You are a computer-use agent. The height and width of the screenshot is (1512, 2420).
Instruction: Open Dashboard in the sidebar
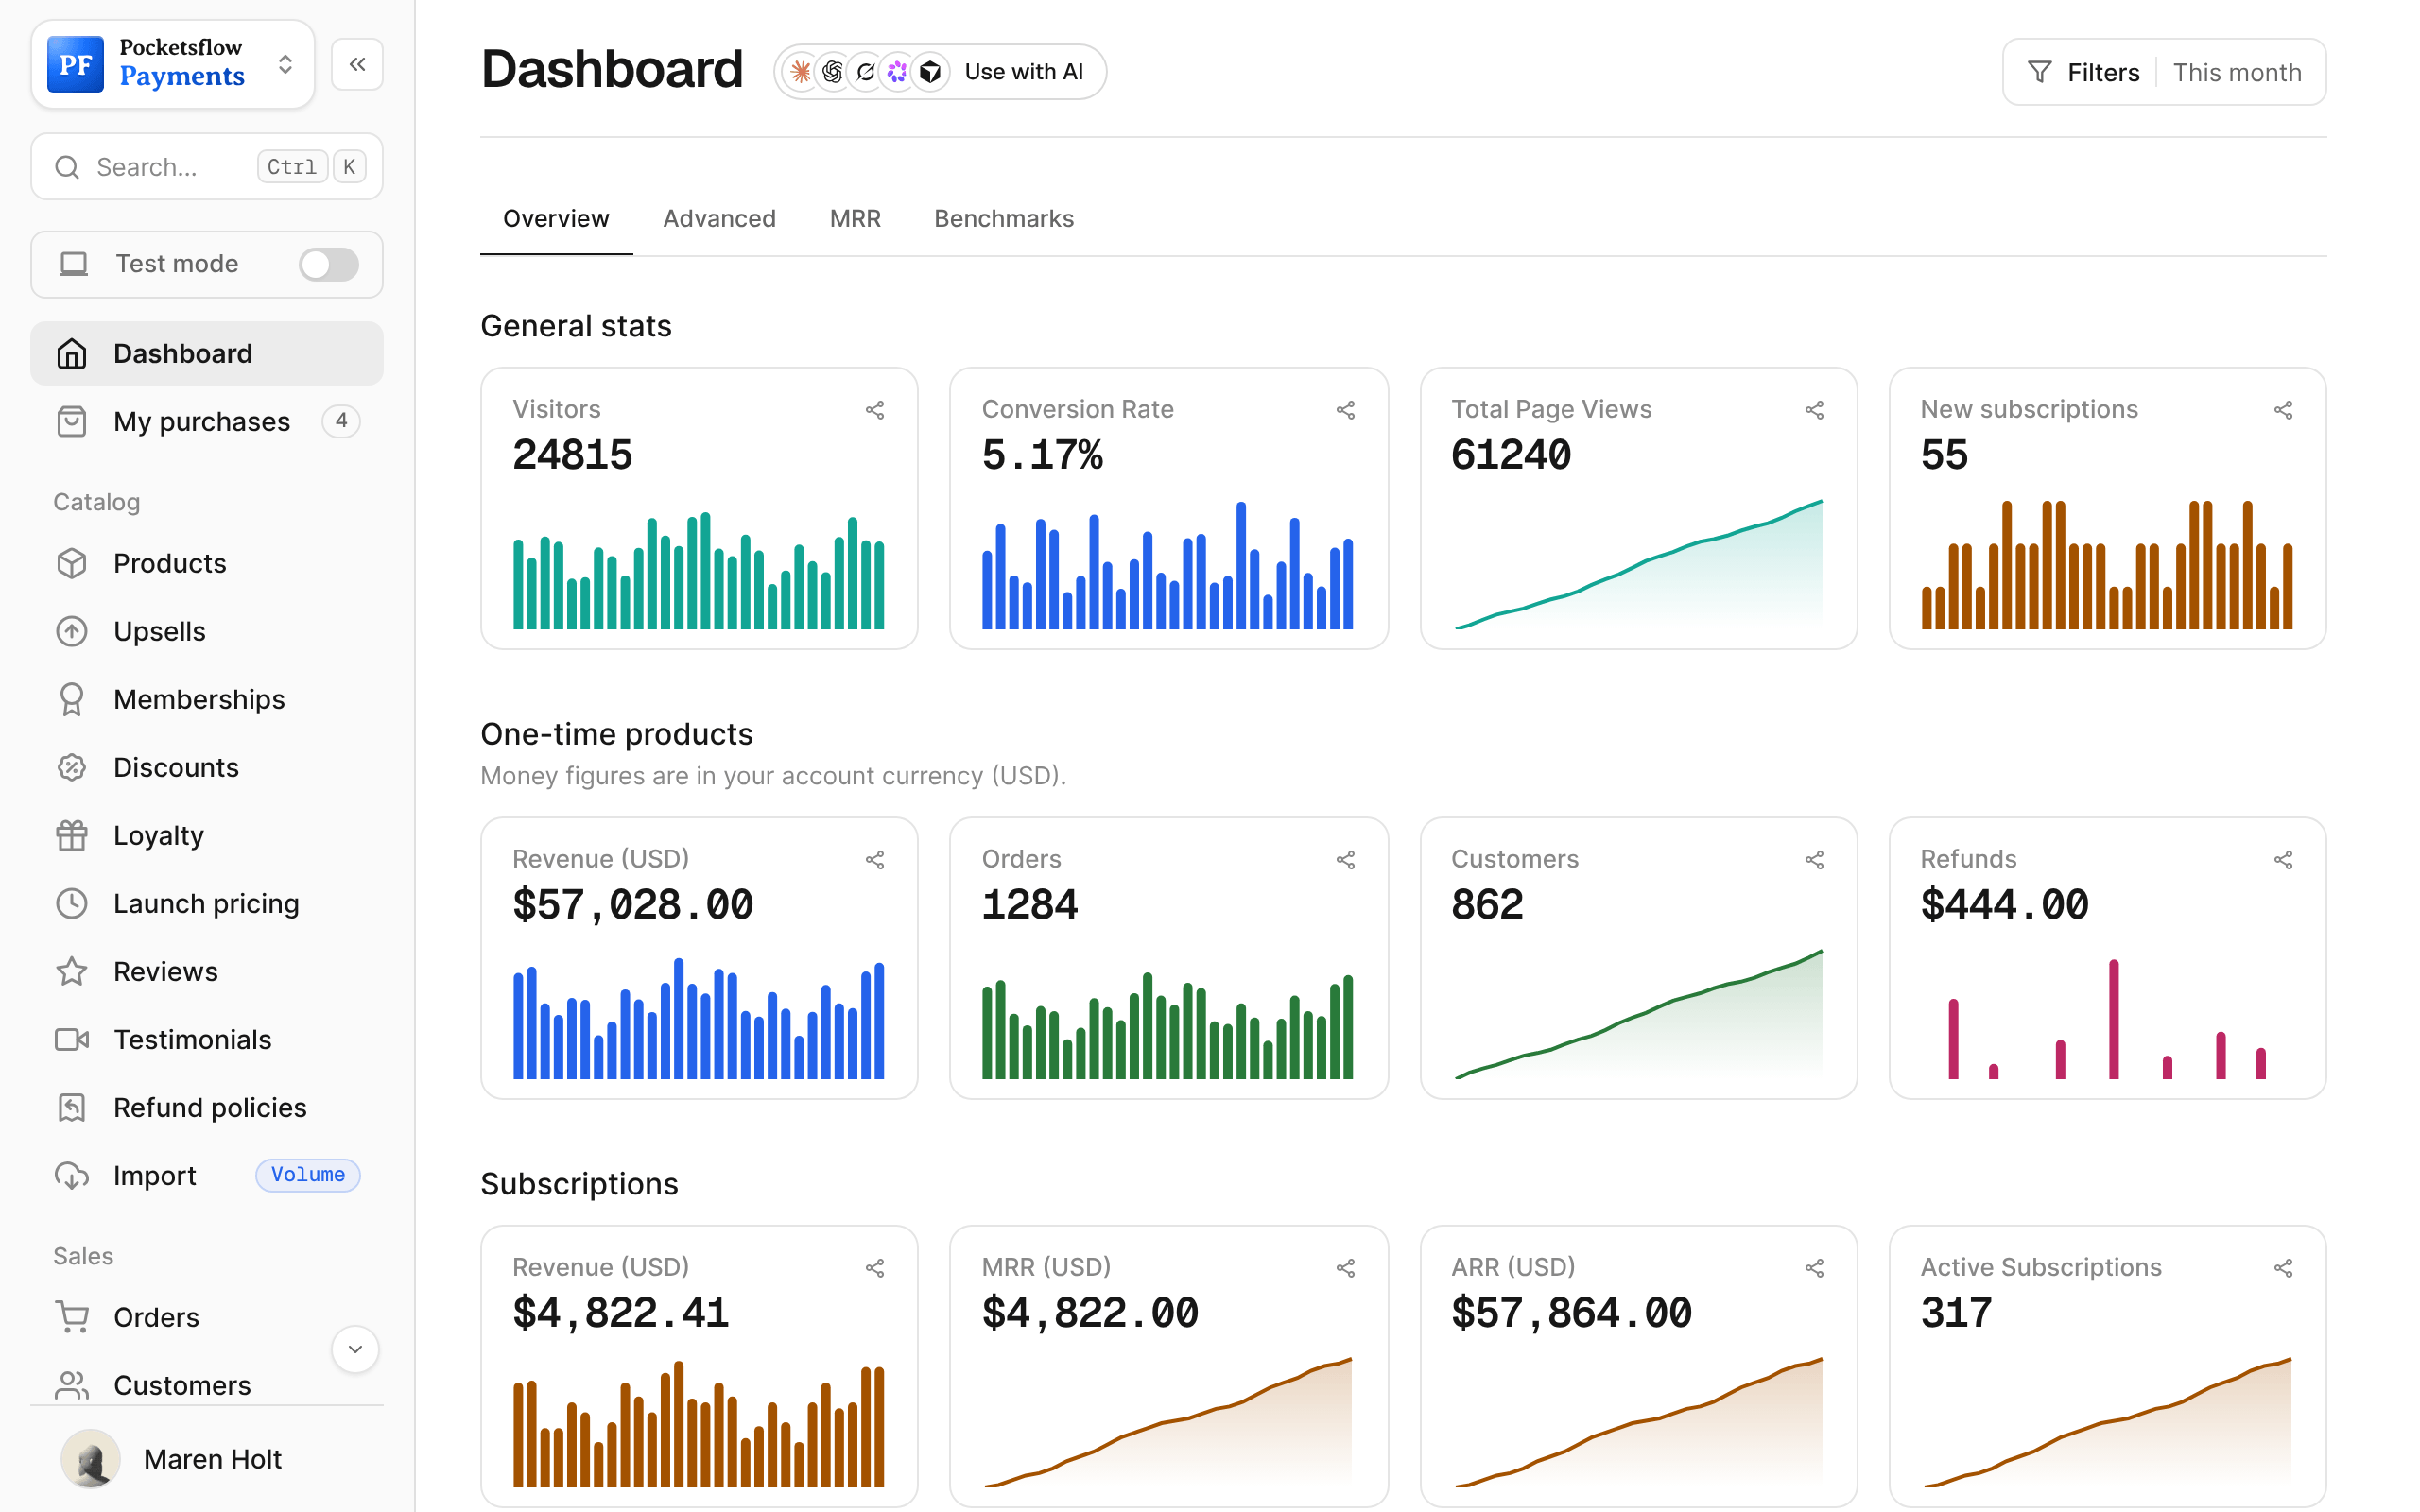(x=207, y=353)
